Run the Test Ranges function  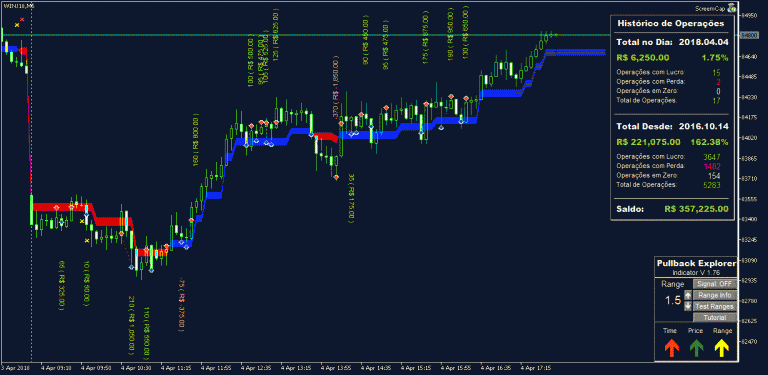click(x=715, y=306)
